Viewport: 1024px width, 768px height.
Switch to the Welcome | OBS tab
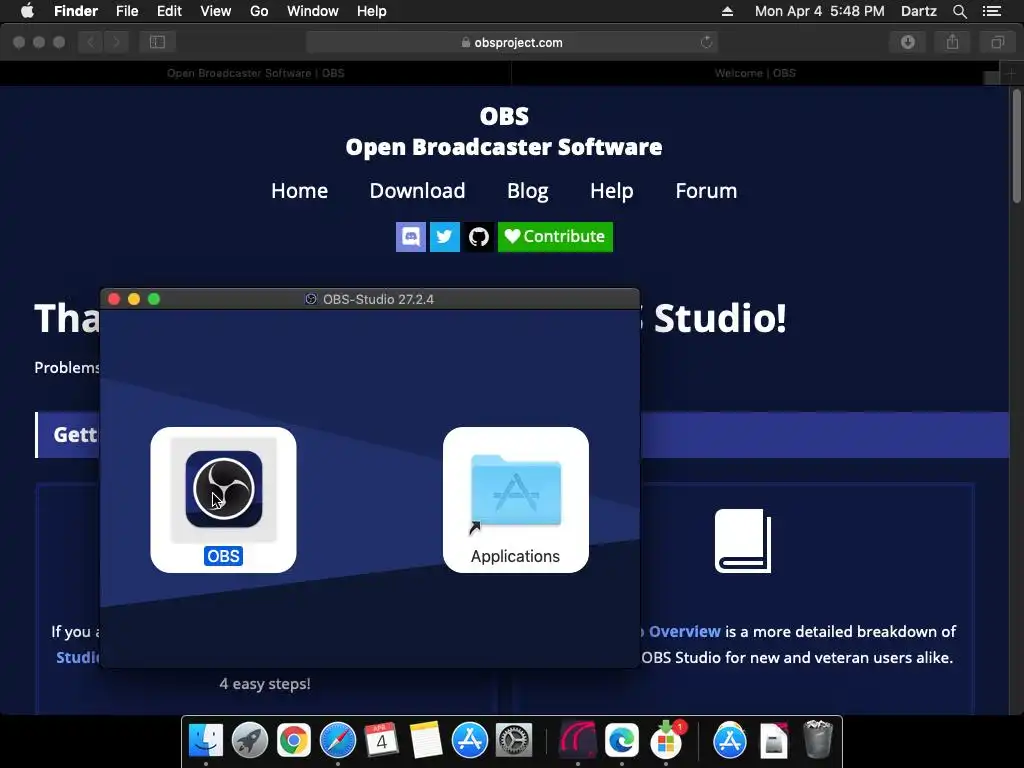(x=755, y=73)
